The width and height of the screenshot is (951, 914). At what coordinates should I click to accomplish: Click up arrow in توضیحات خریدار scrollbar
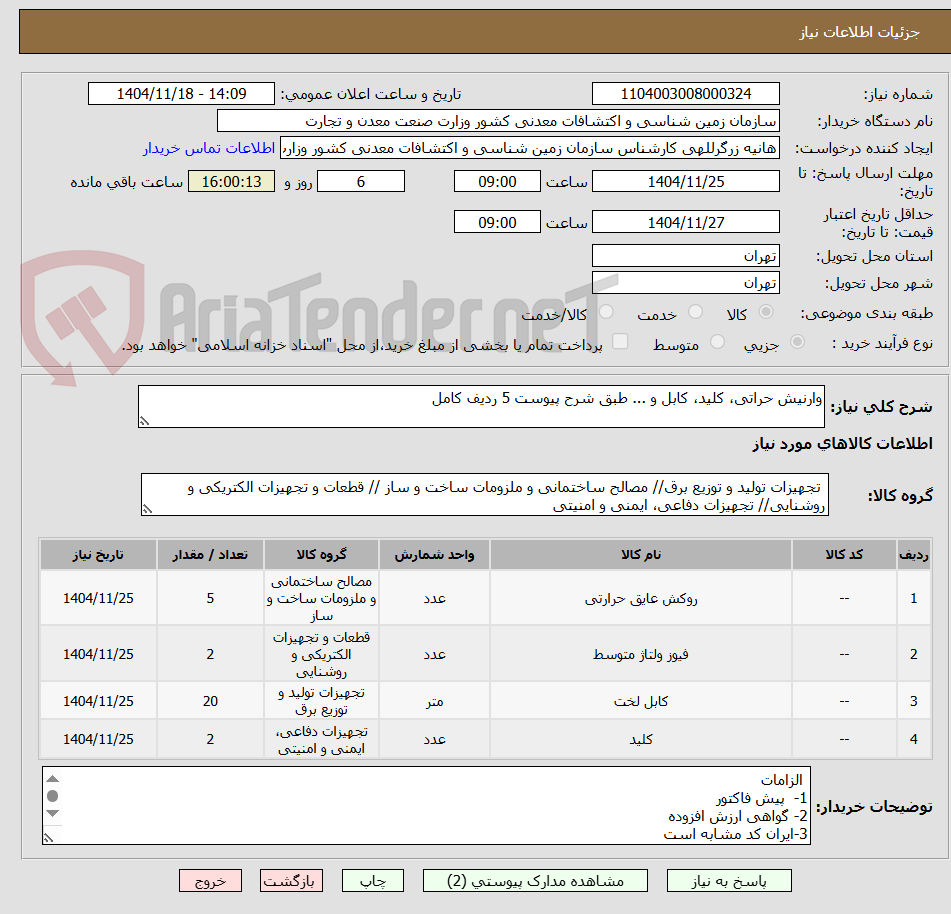pyautogui.click(x=53, y=779)
